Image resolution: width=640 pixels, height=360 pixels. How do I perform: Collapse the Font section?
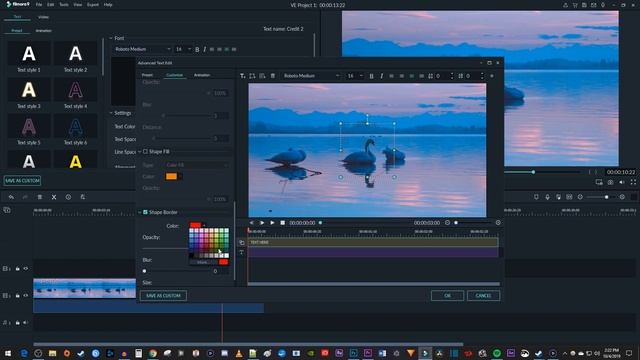(111, 38)
